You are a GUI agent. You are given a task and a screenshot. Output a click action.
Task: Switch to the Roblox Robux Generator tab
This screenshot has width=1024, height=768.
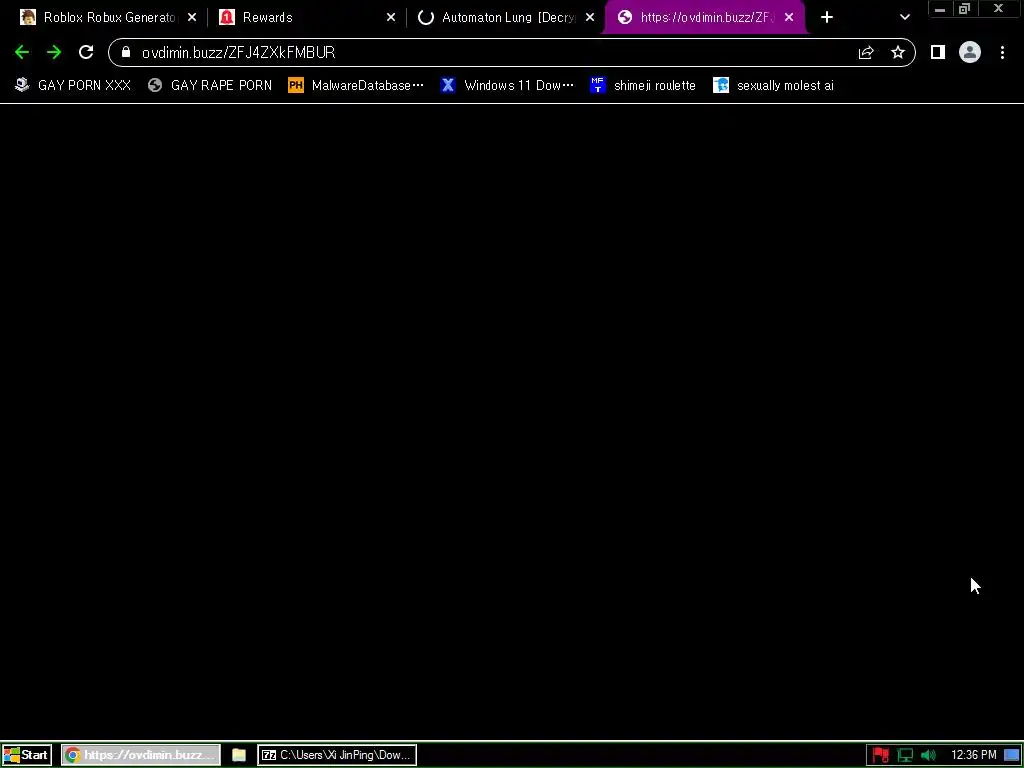[108, 18]
